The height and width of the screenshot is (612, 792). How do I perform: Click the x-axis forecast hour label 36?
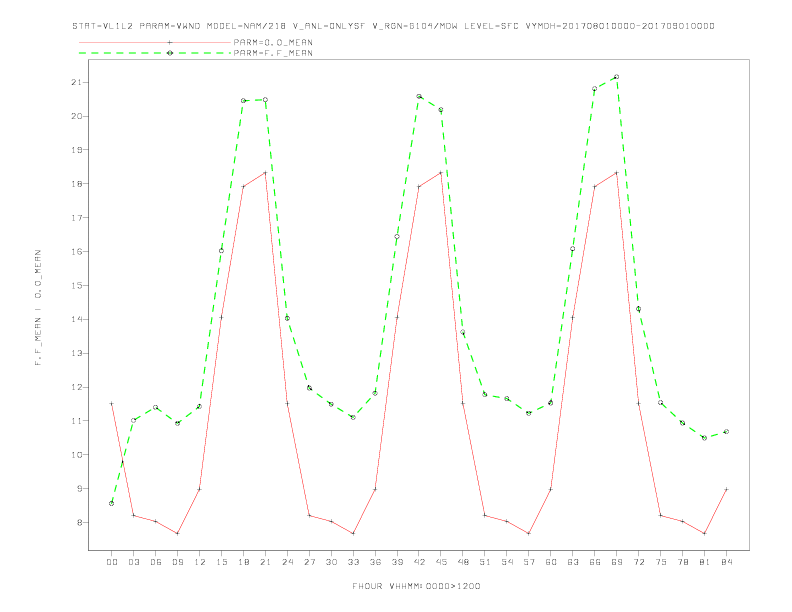(375, 562)
